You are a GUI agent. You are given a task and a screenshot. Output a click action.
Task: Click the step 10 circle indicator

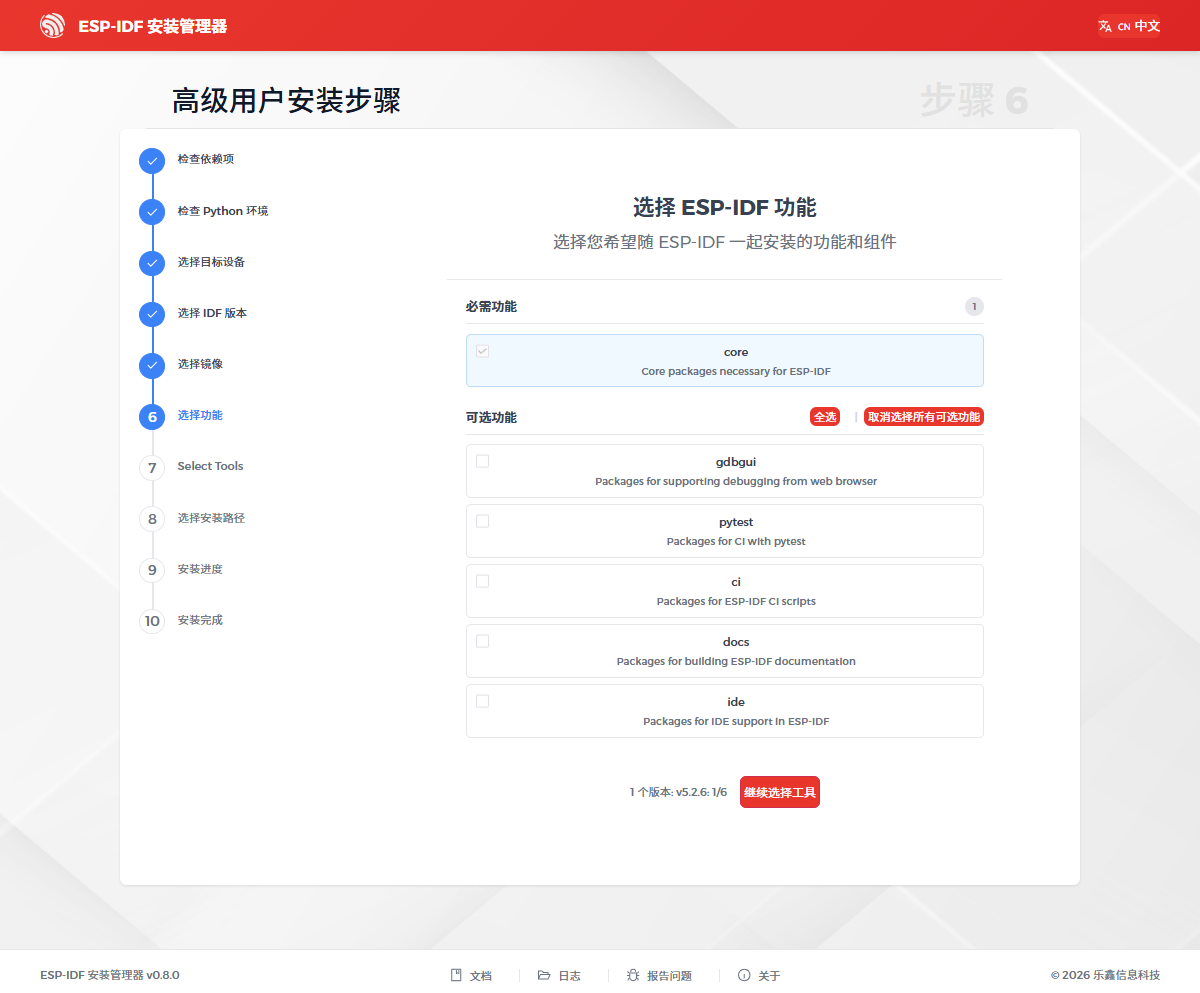(152, 621)
